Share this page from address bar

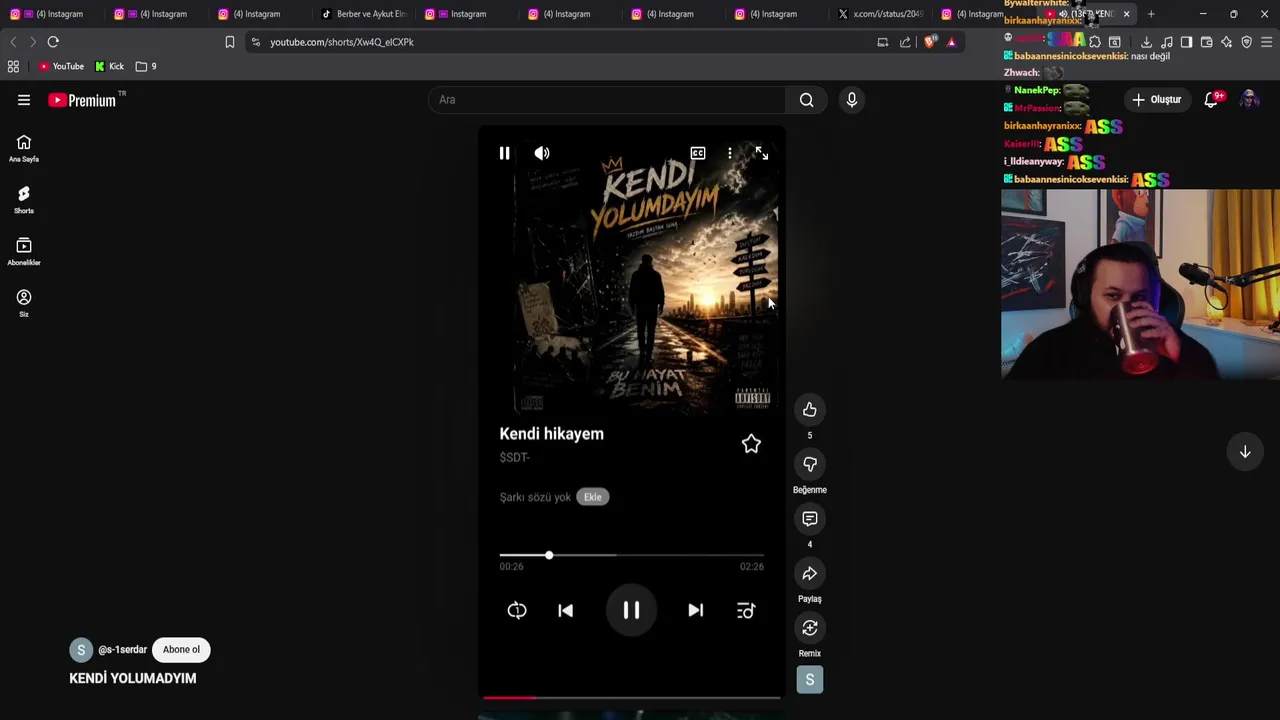pyautogui.click(x=906, y=42)
